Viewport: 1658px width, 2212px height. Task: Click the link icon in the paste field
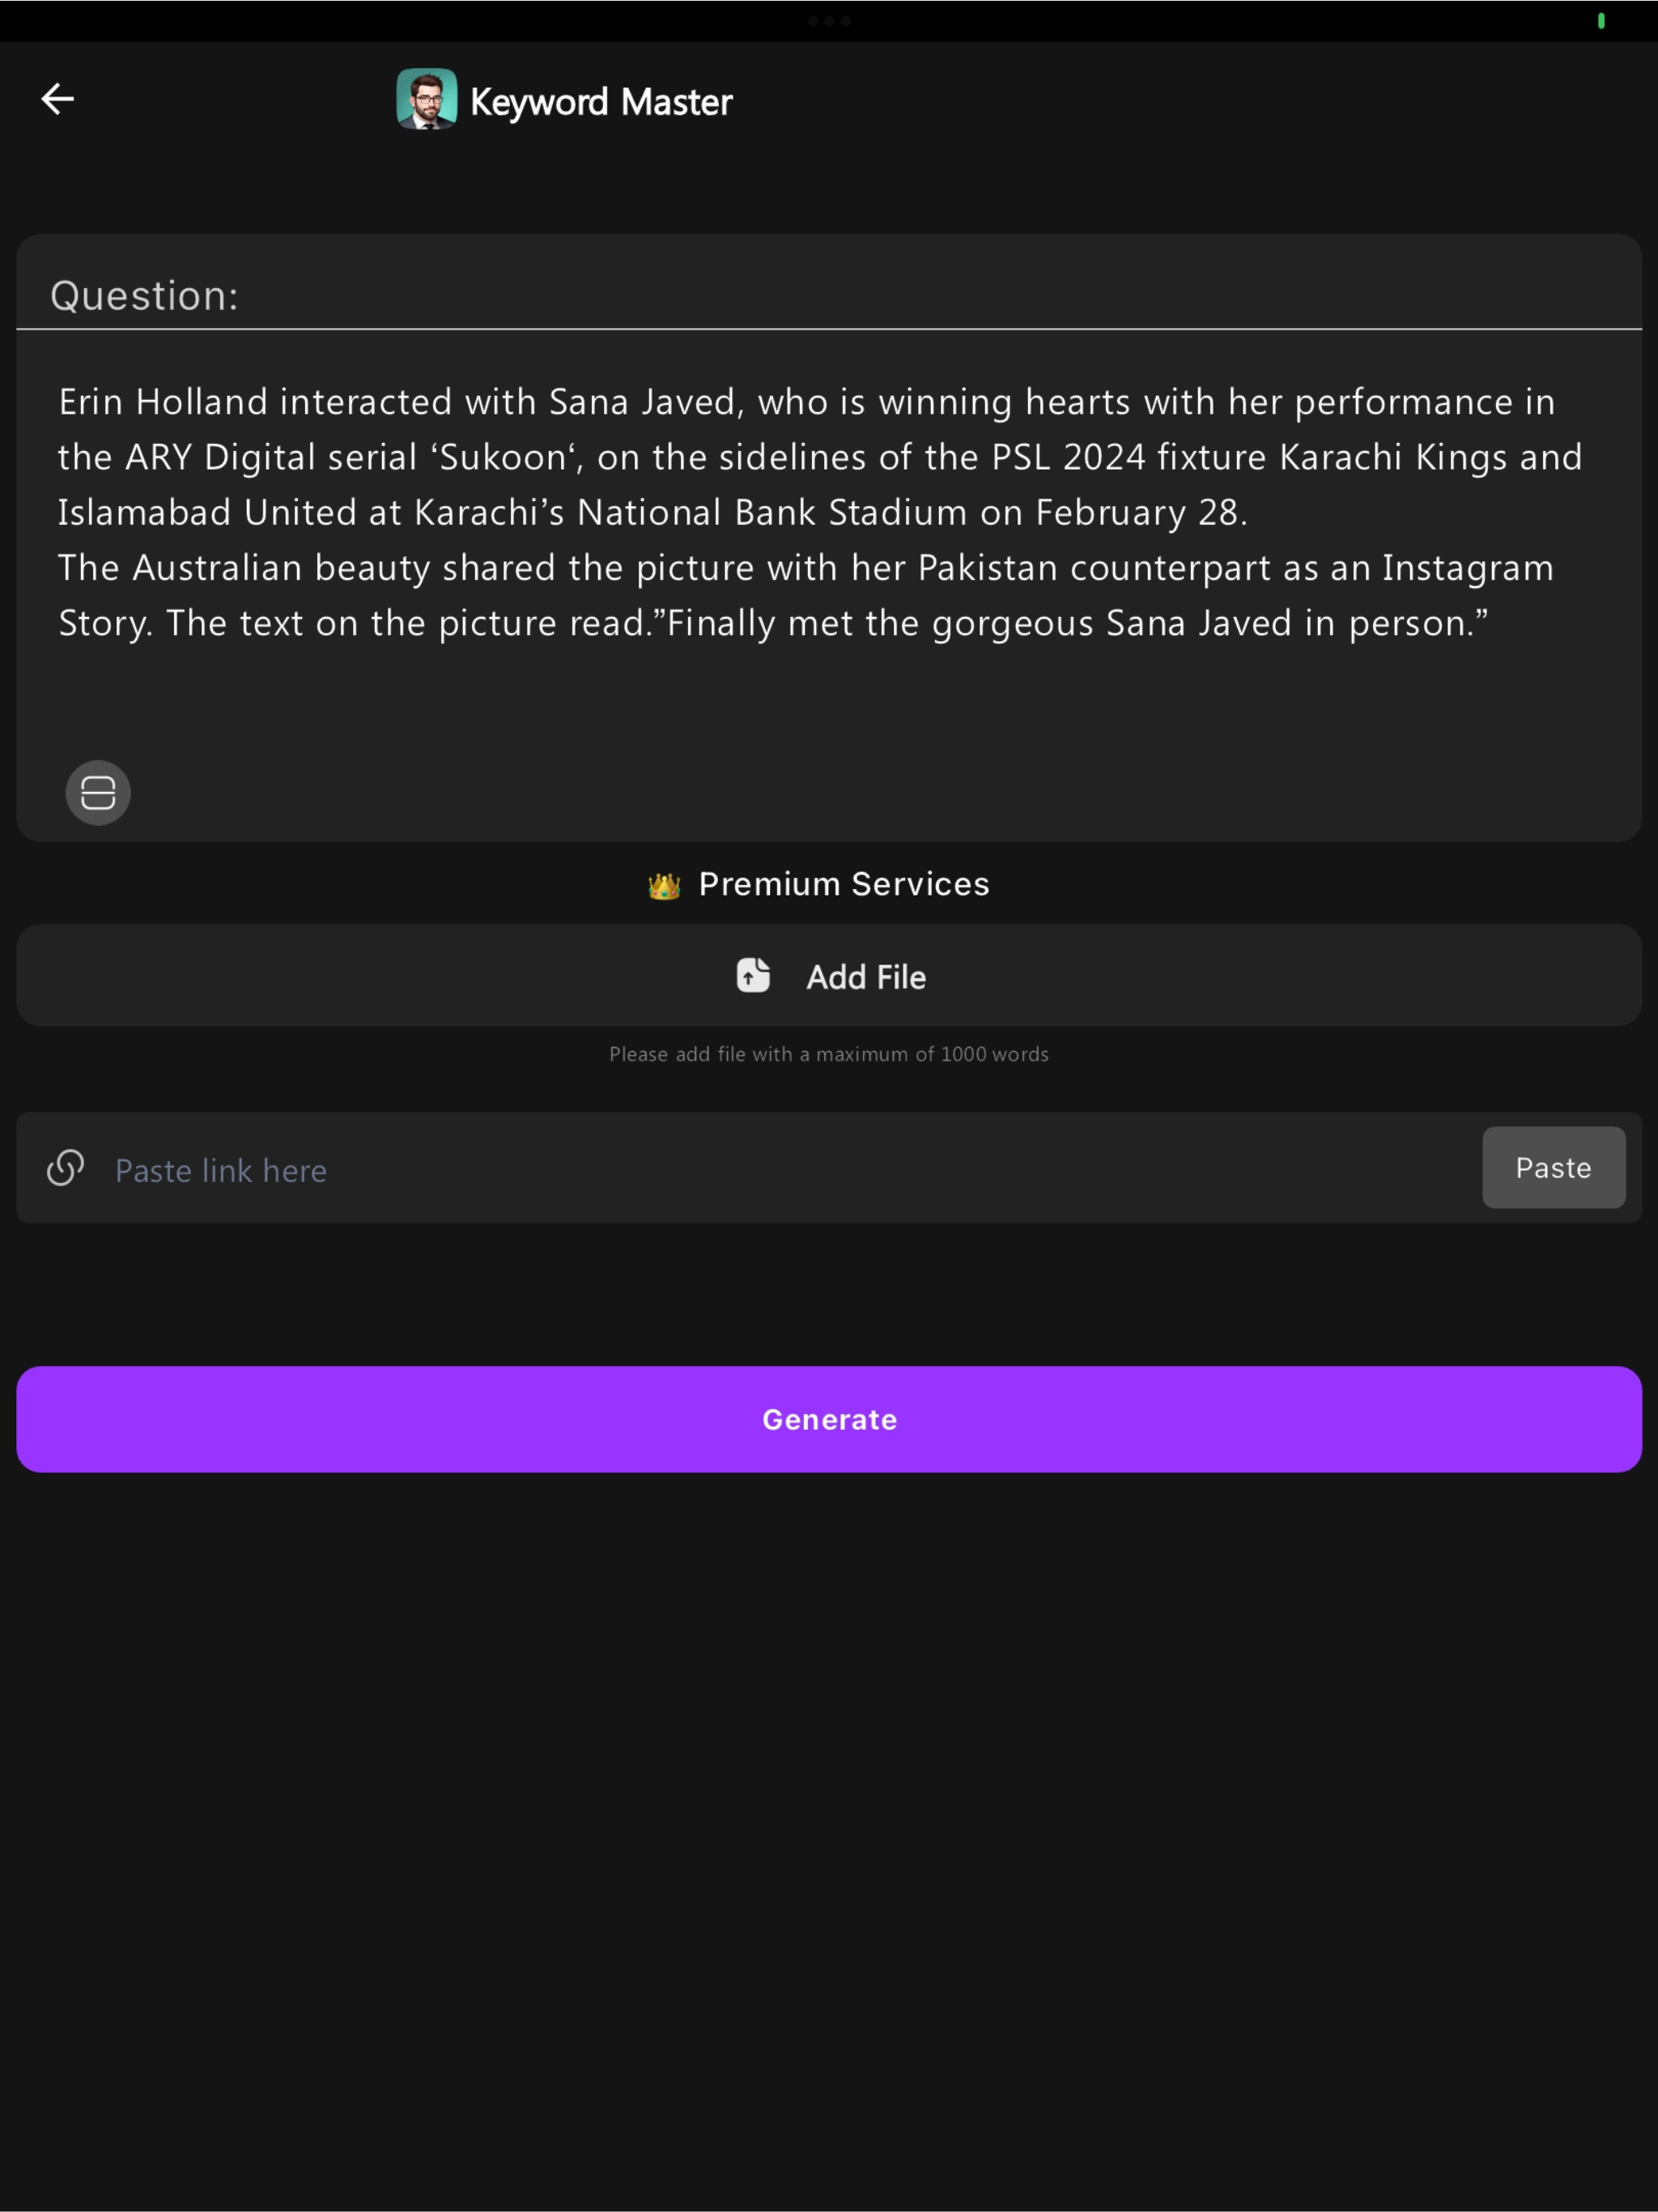(x=63, y=1168)
